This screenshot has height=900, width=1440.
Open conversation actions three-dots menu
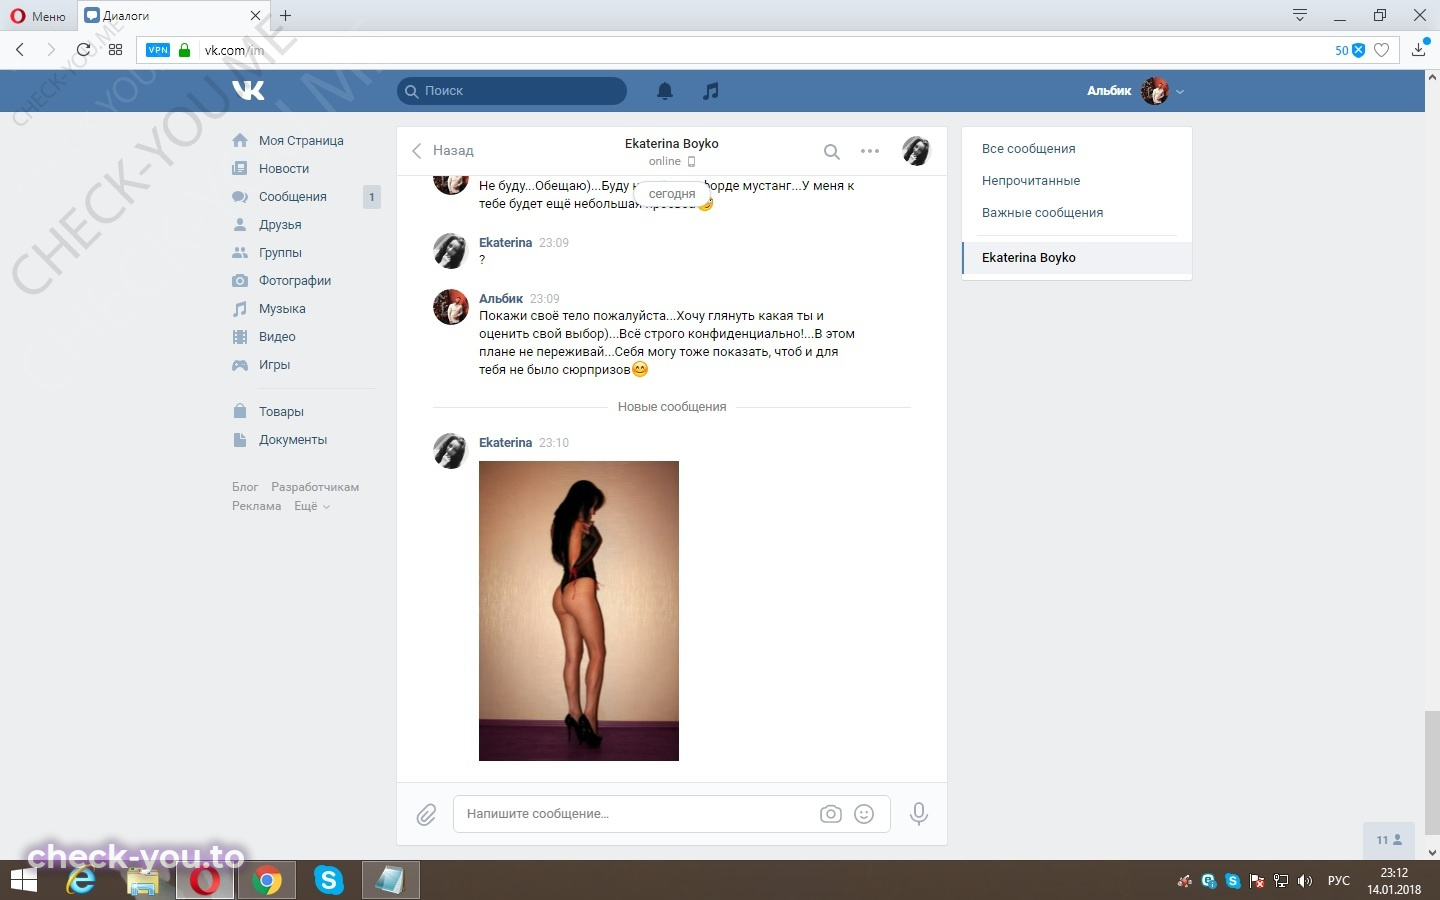click(870, 151)
